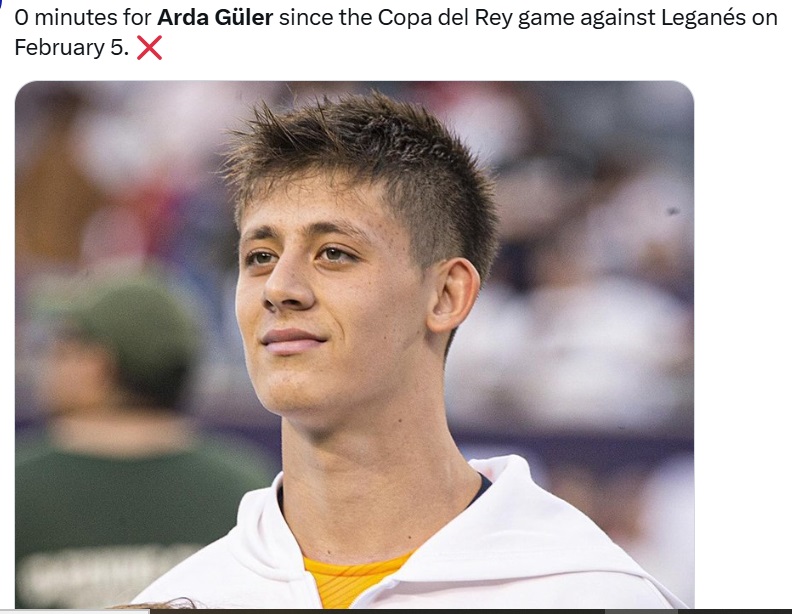Click the blurred crowd at photo's right side
This screenshot has height=614, width=792.
(596, 303)
